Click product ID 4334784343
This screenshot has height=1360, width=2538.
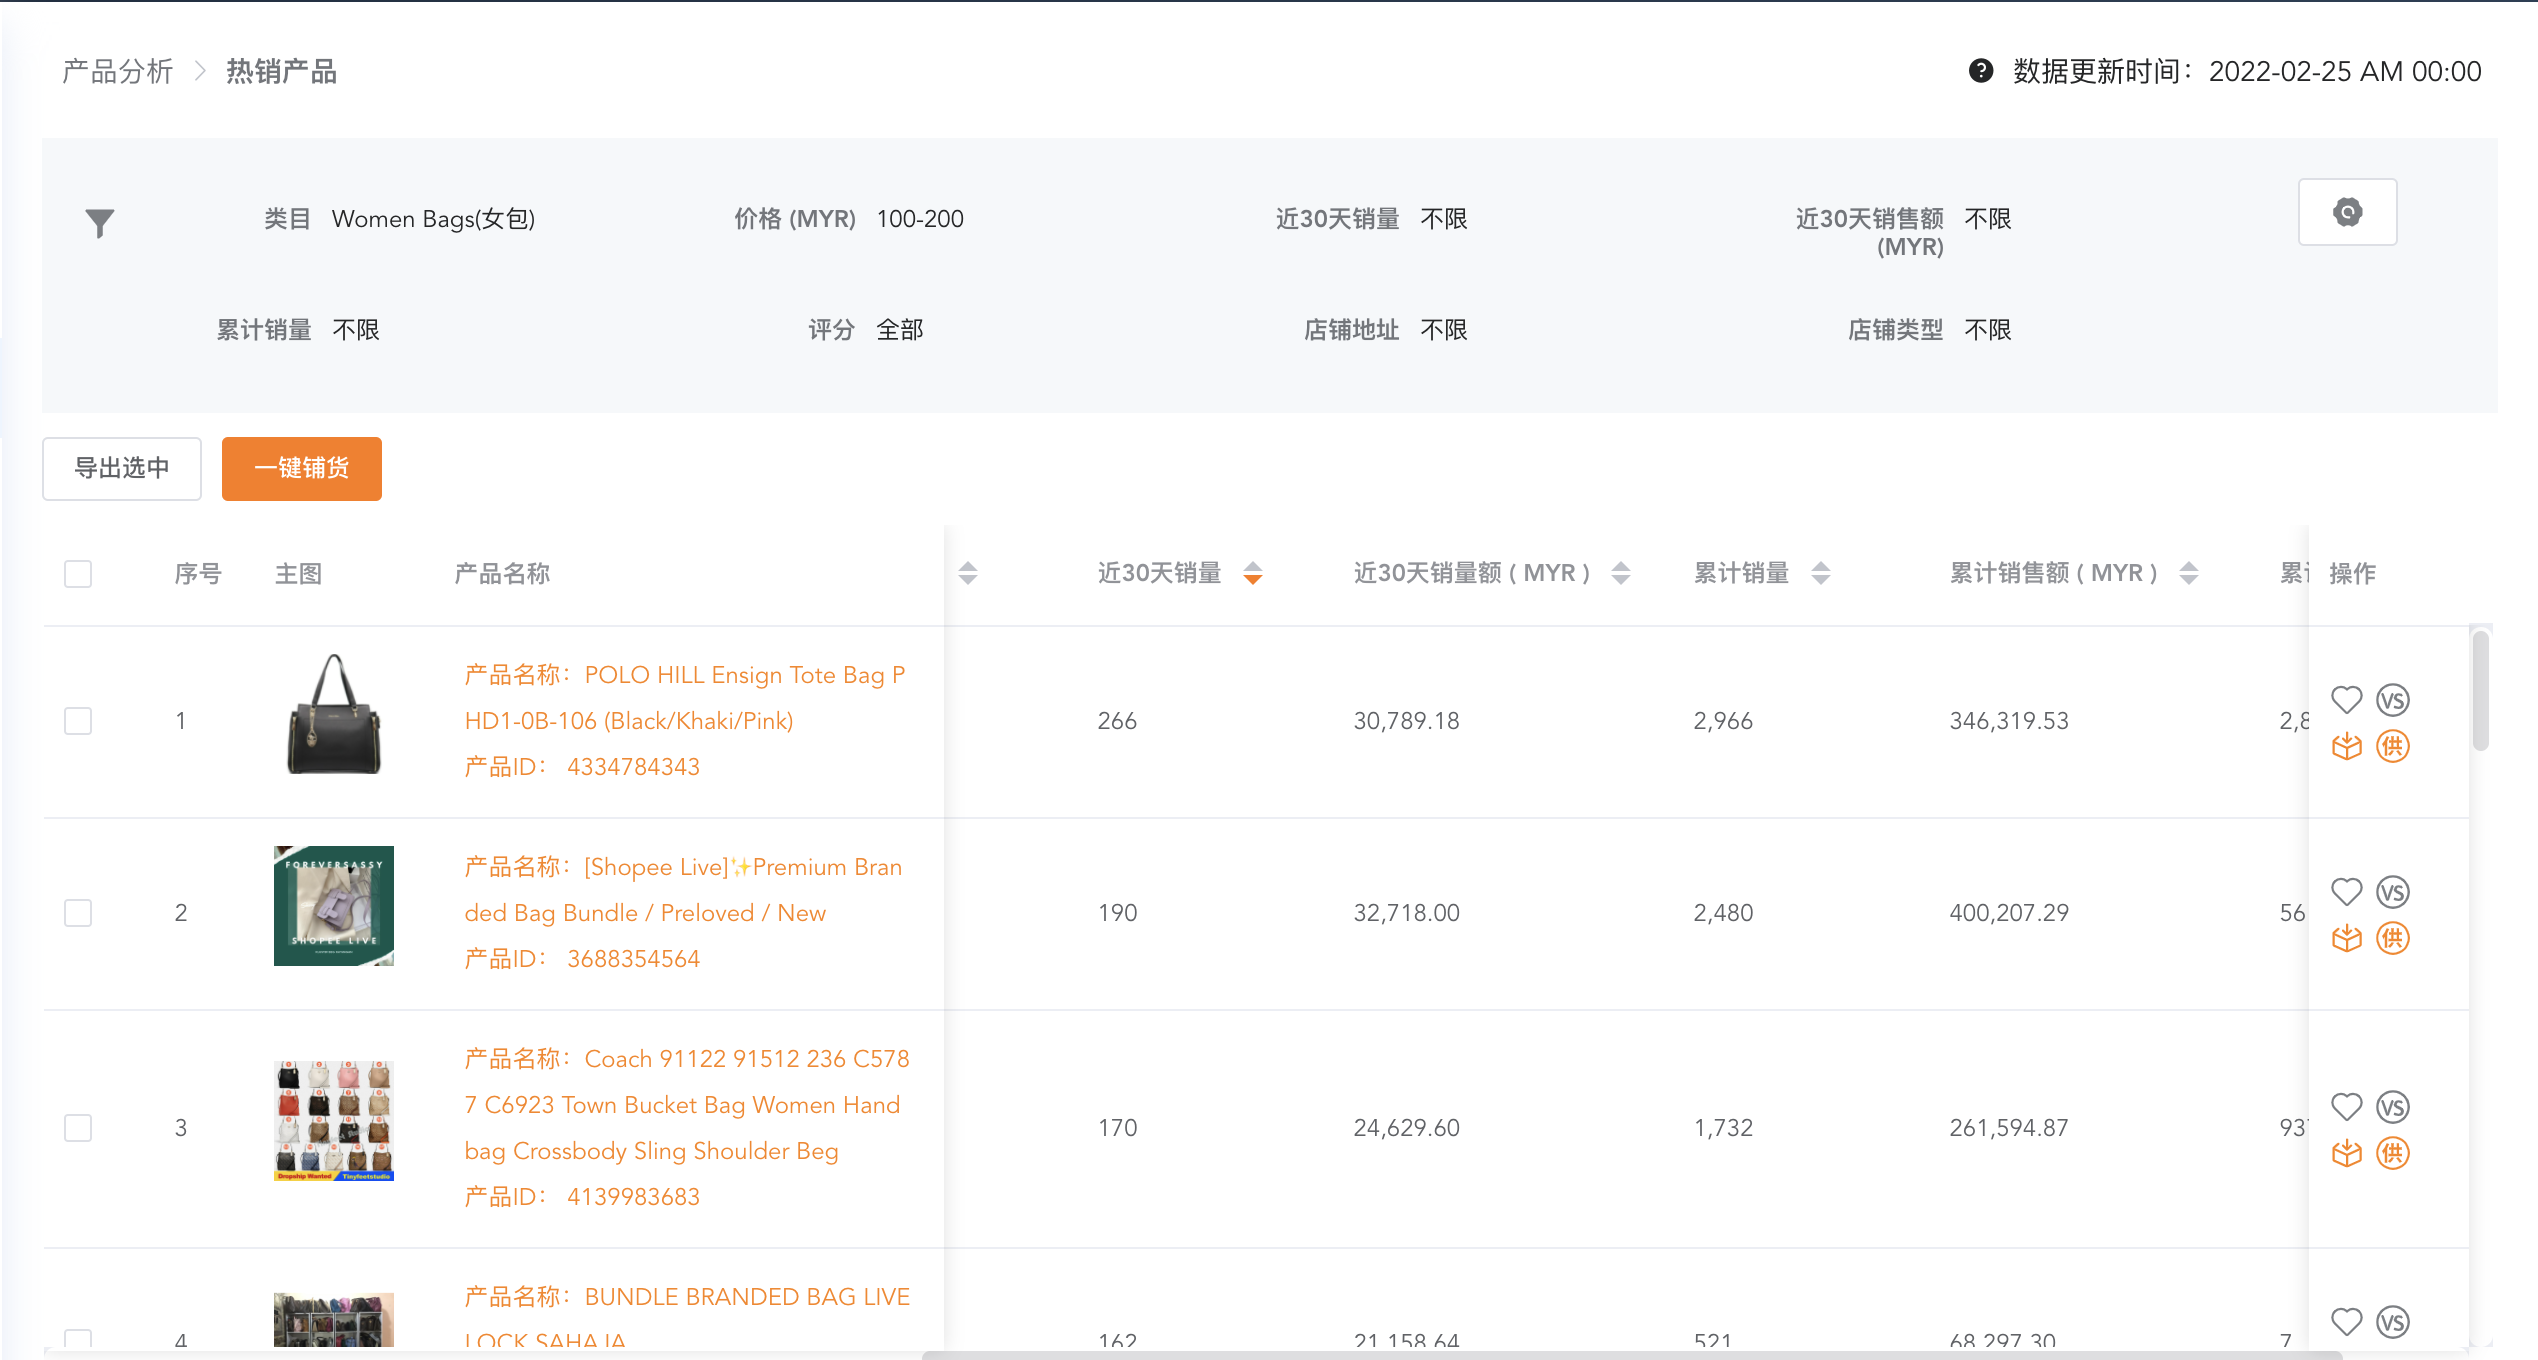[633, 766]
